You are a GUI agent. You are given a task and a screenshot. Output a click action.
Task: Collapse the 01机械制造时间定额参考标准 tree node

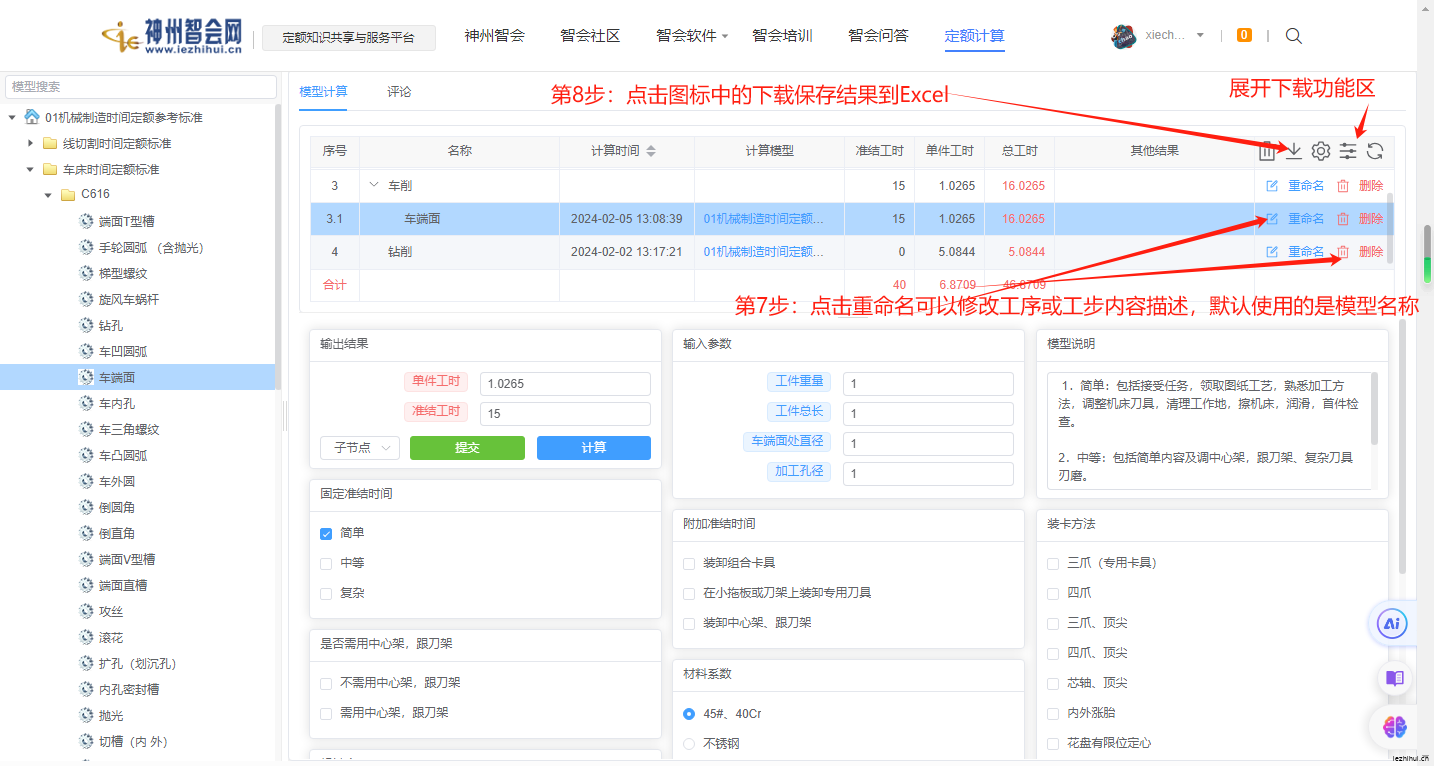point(12,118)
